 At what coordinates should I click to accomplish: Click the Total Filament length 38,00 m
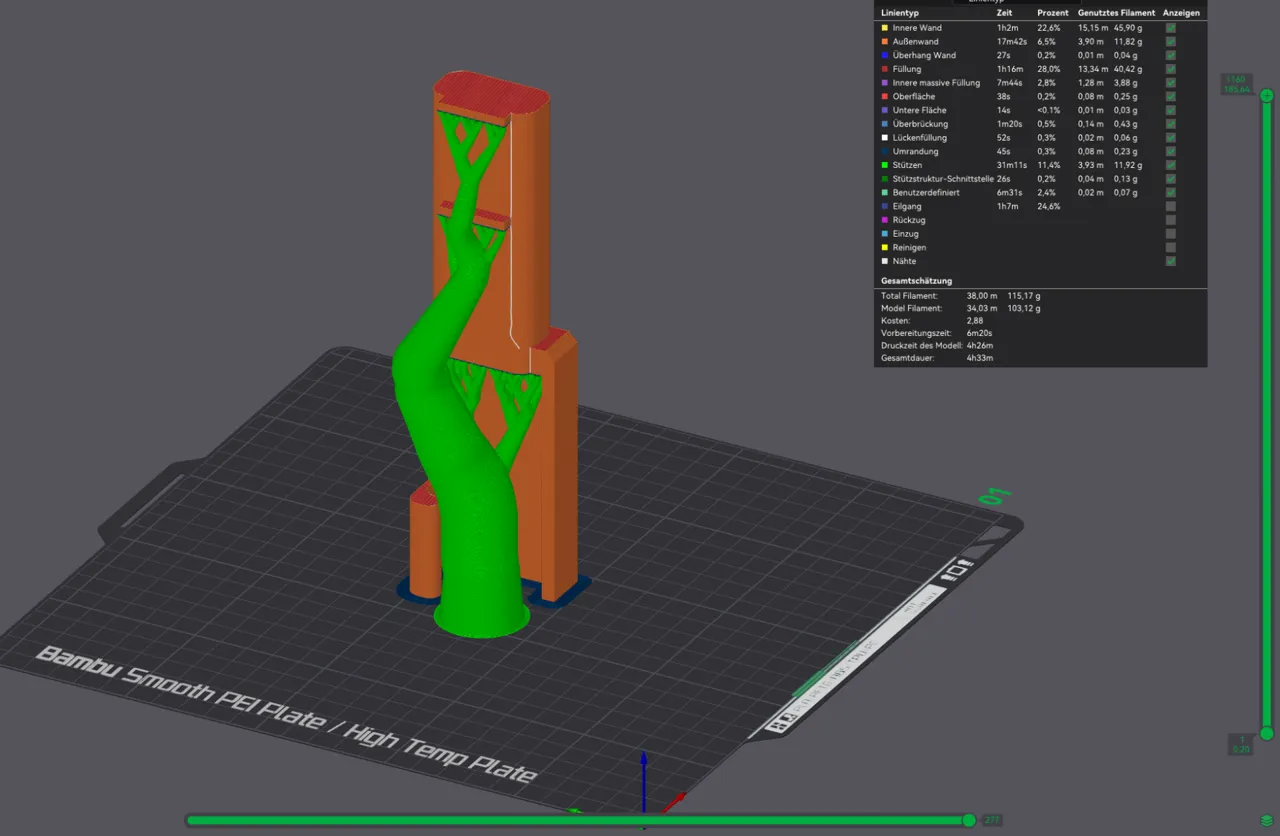point(983,296)
